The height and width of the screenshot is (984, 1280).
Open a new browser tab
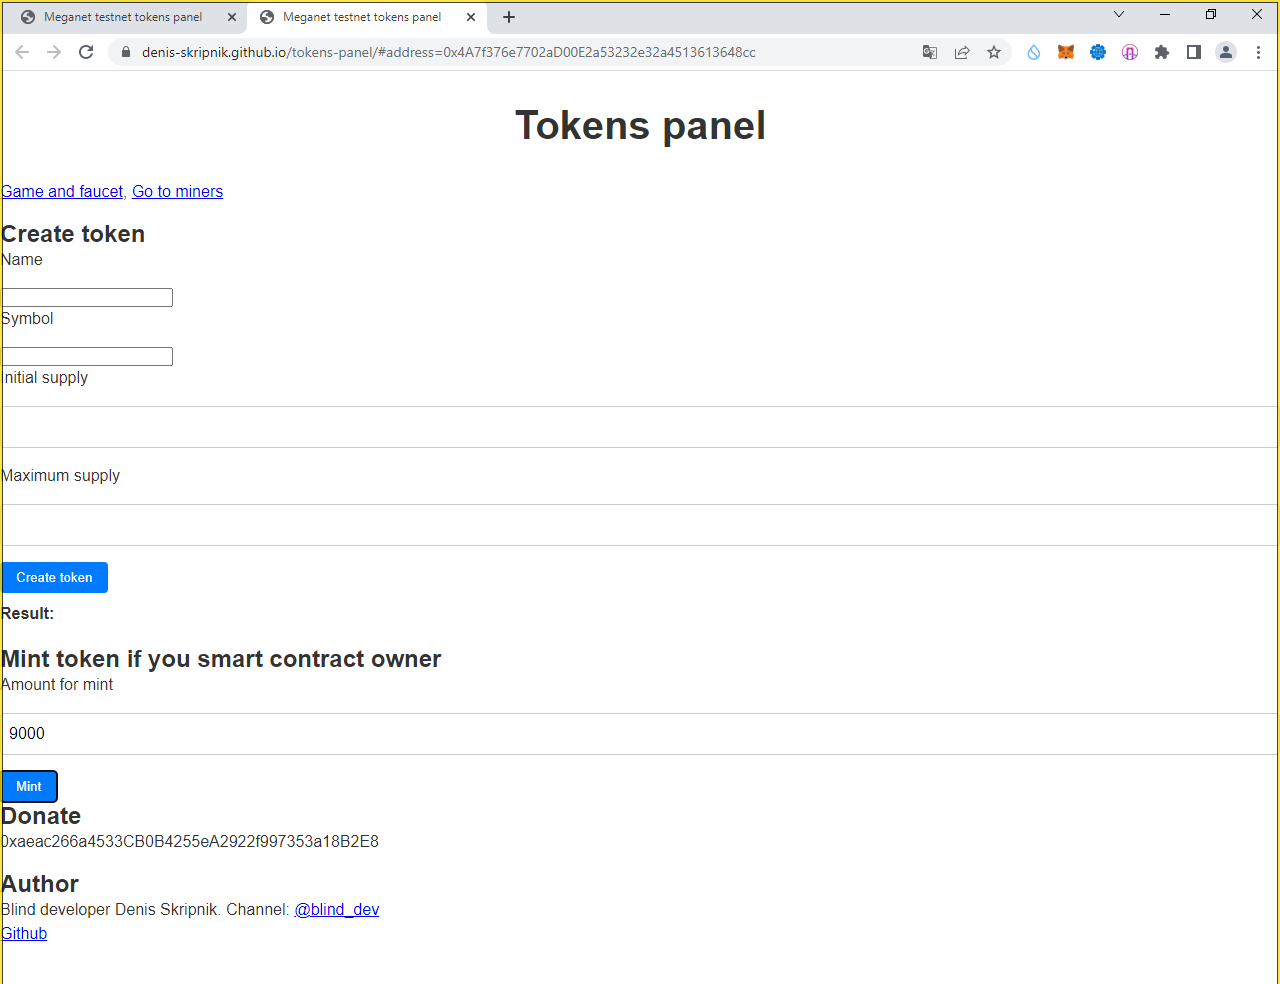tap(509, 17)
